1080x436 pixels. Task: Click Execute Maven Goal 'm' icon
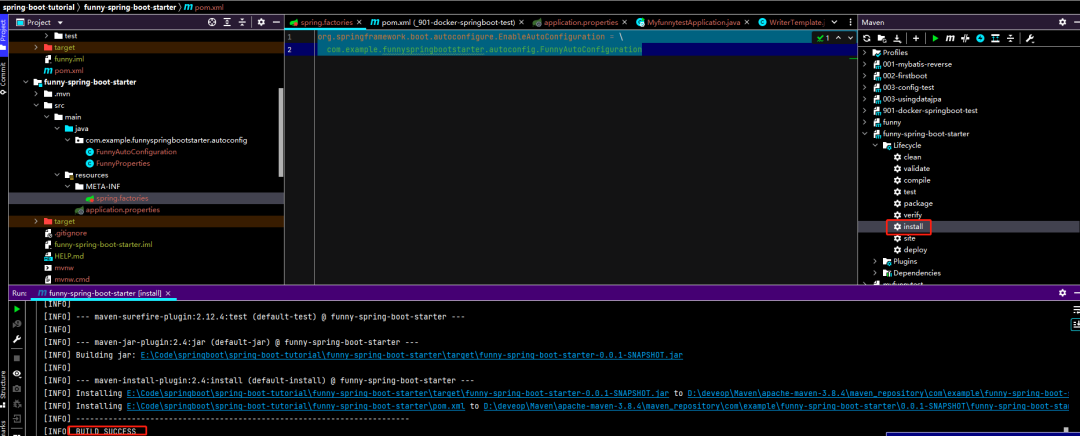[950, 38]
